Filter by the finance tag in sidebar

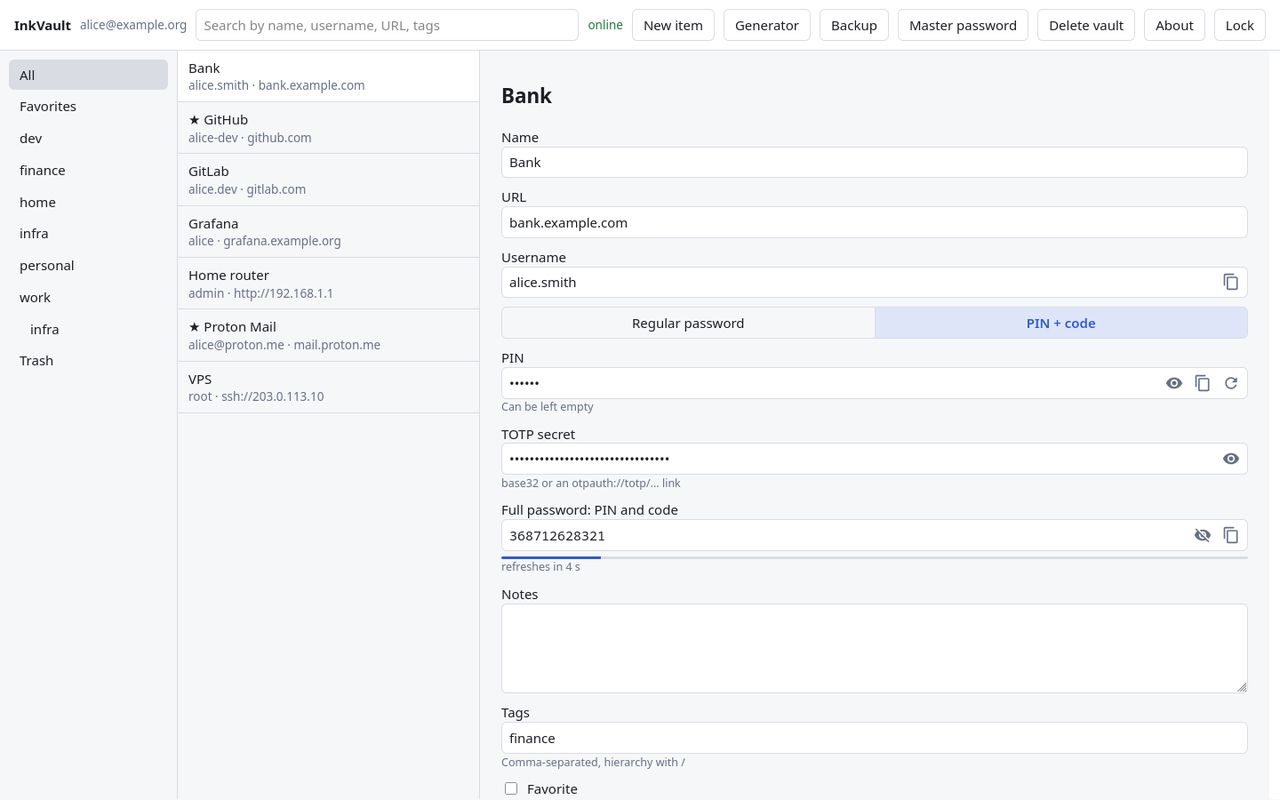point(89,170)
